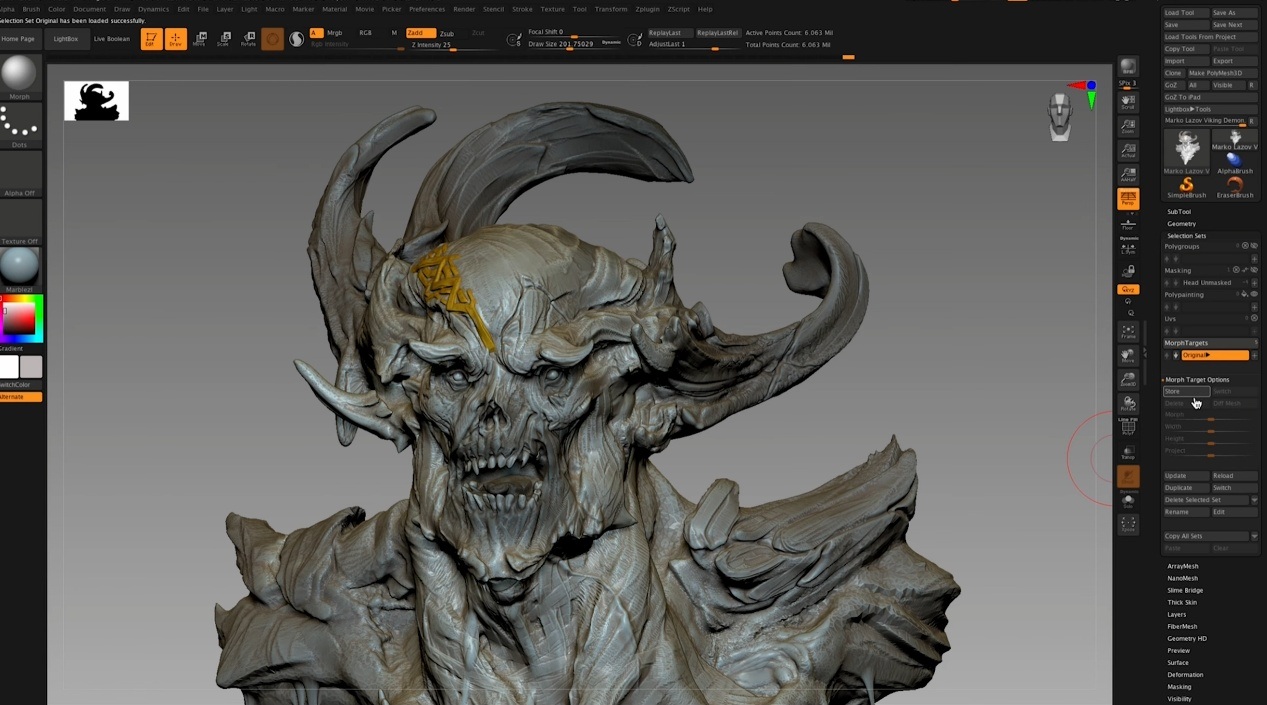
Task: Click the Live Boolean button
Action: click(x=112, y=39)
